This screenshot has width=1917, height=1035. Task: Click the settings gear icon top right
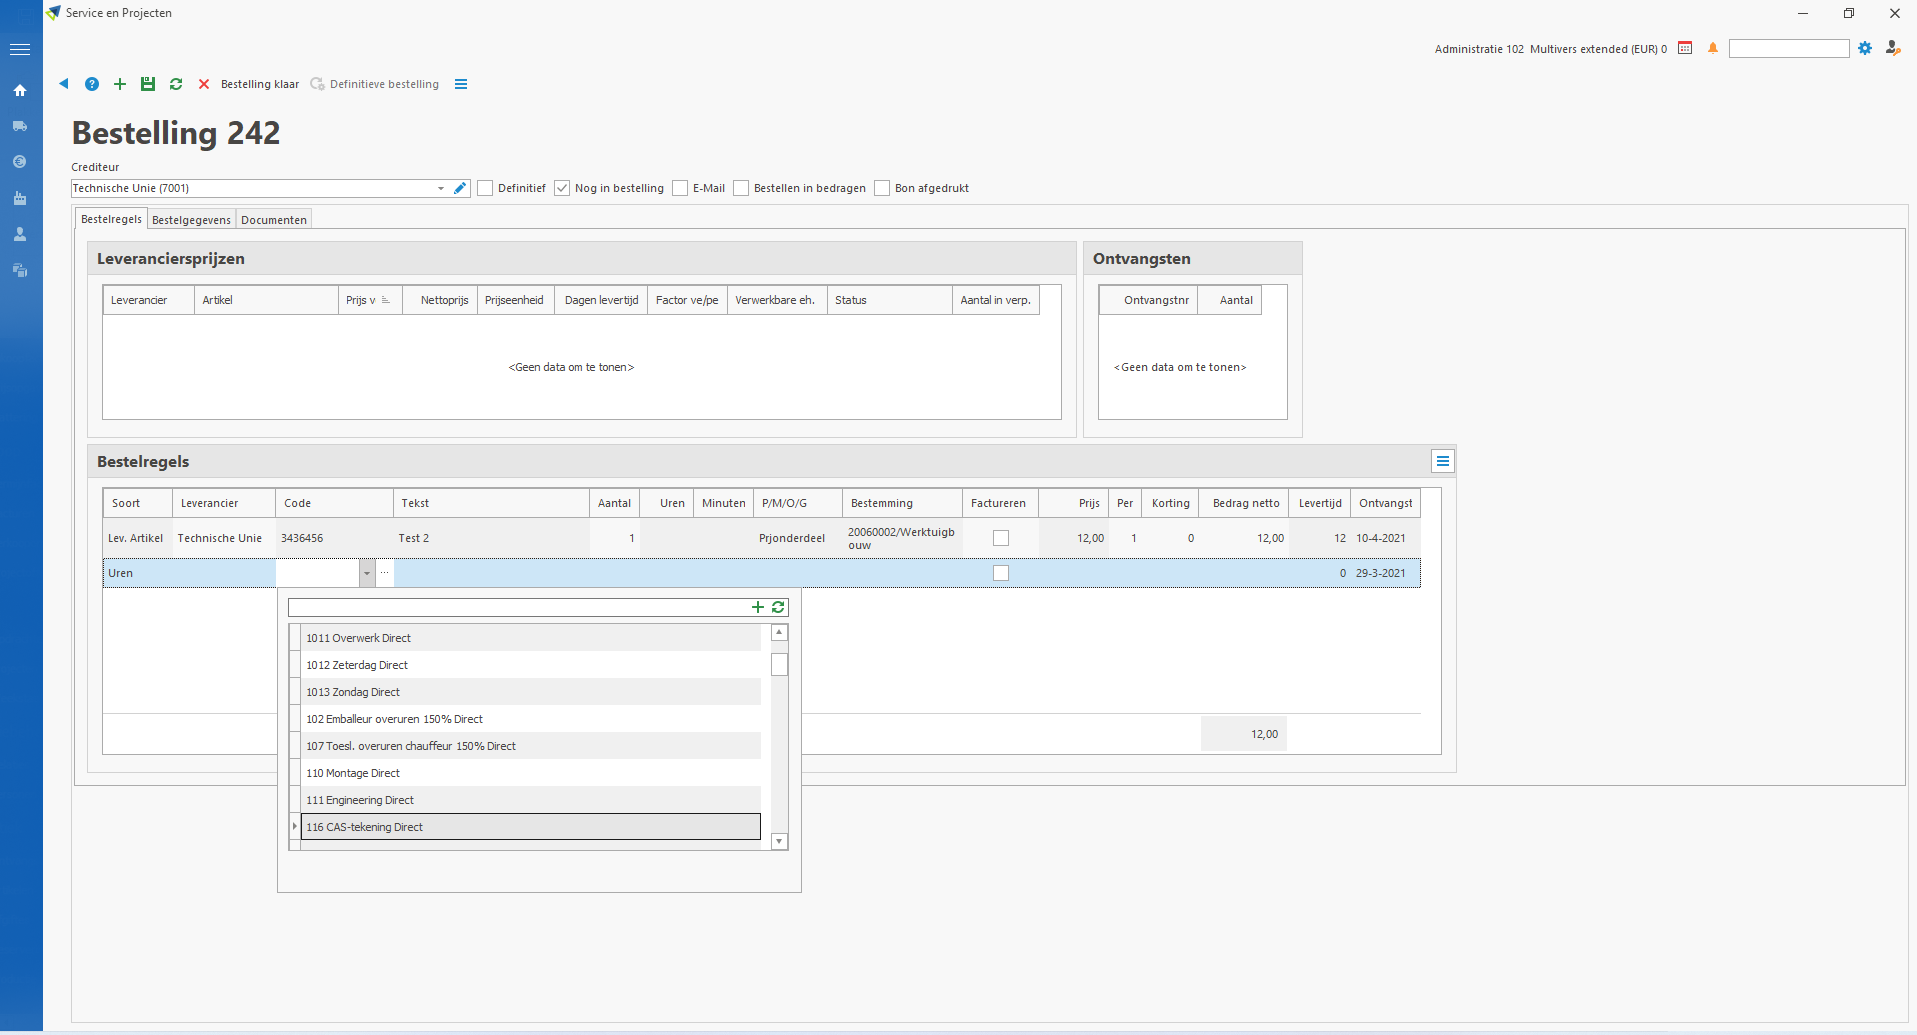(x=1865, y=48)
